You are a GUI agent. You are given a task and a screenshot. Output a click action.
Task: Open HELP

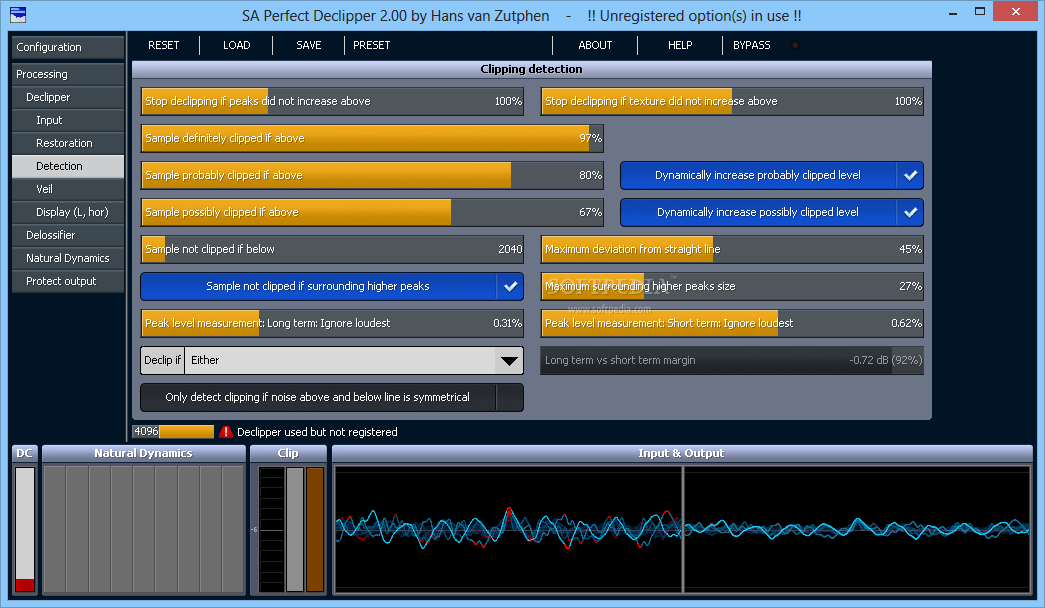click(680, 45)
